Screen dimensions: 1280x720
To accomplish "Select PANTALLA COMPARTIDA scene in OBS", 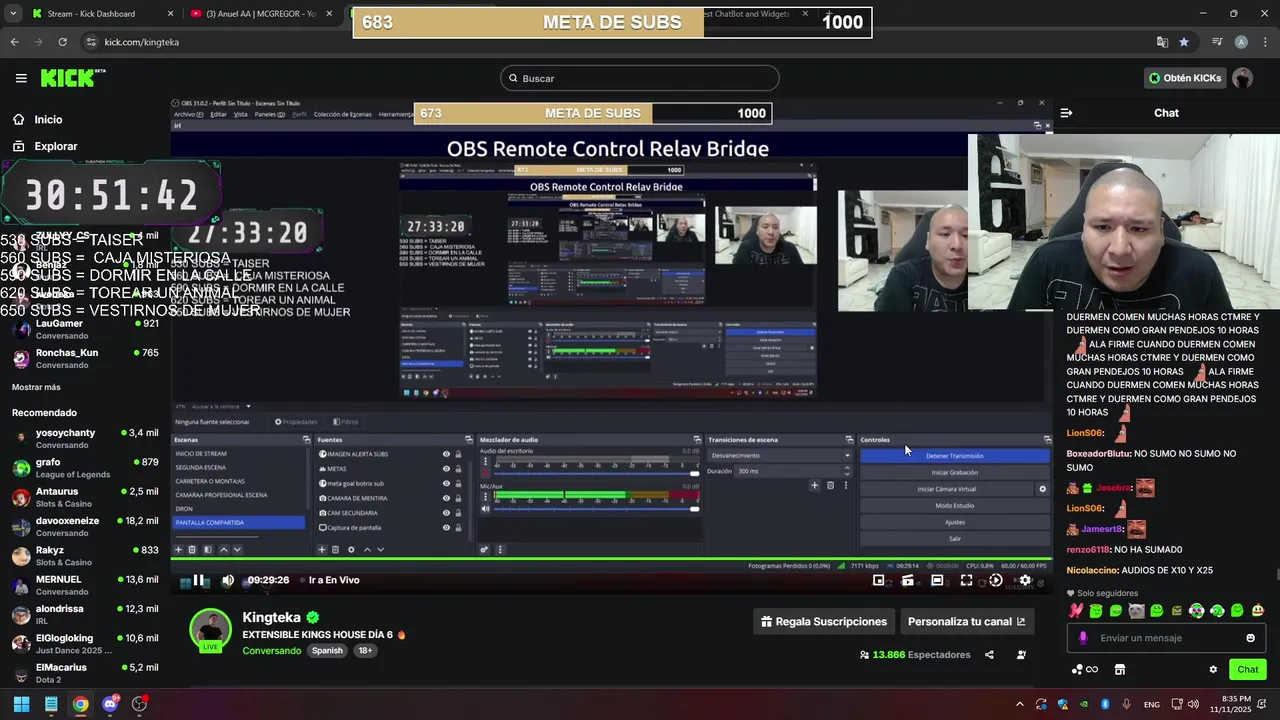I will click(x=239, y=522).
